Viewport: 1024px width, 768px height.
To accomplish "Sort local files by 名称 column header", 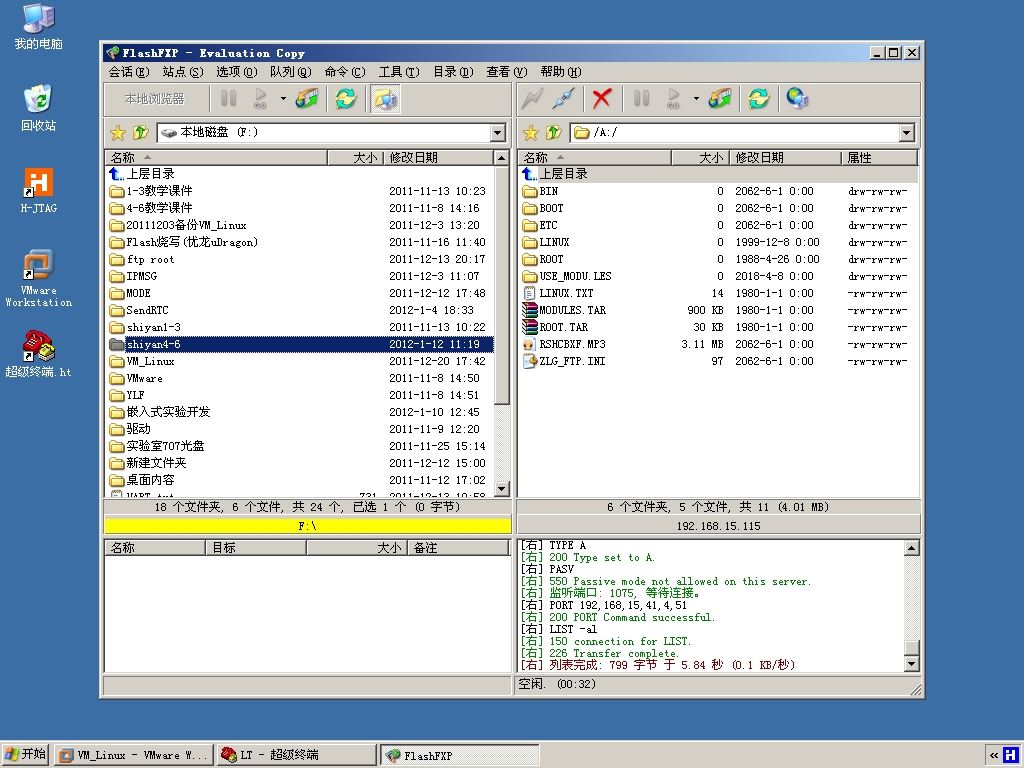I will tap(216, 157).
